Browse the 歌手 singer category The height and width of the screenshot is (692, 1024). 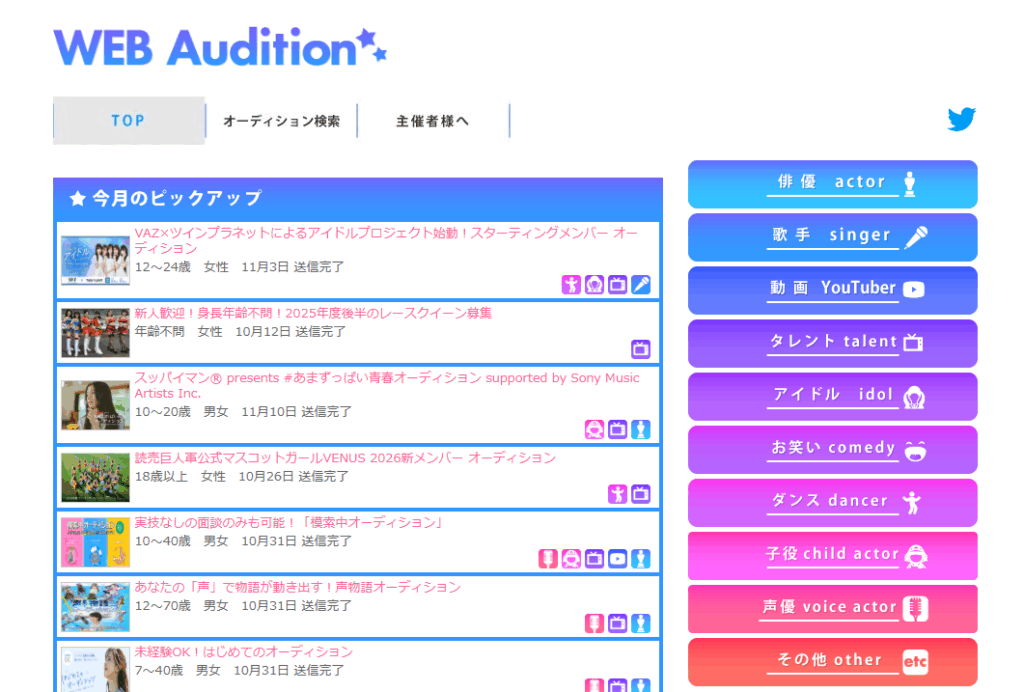tap(832, 236)
